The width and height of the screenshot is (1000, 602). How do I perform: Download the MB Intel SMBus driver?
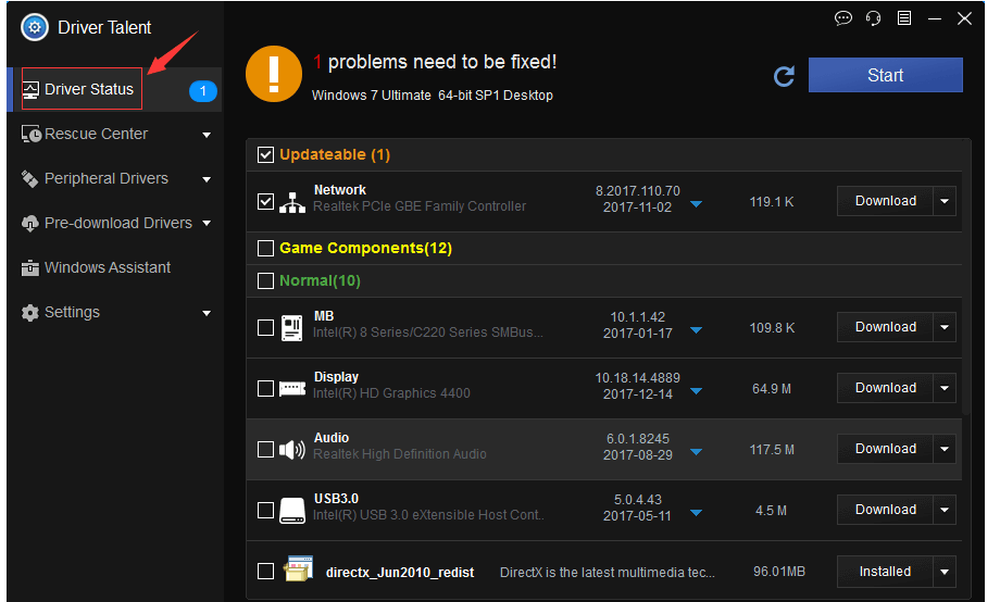(x=885, y=328)
